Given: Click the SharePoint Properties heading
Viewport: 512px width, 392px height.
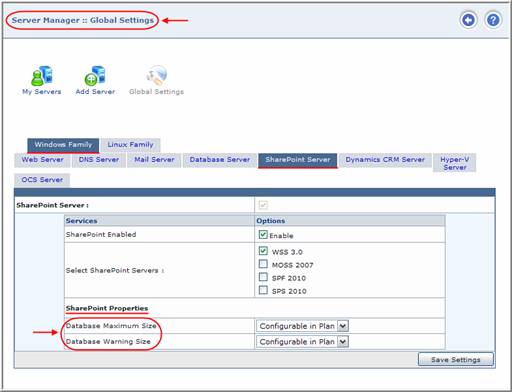Looking at the screenshot, I should coord(107,308).
